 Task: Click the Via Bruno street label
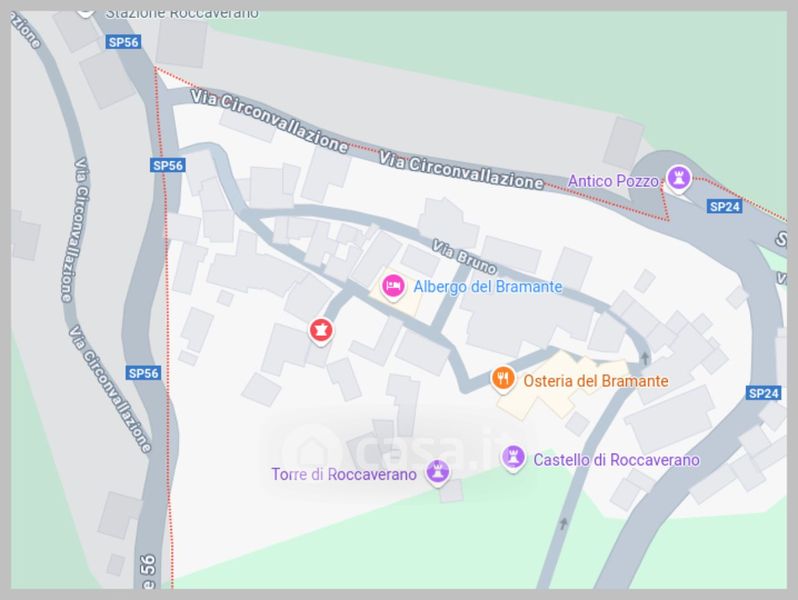click(464, 257)
